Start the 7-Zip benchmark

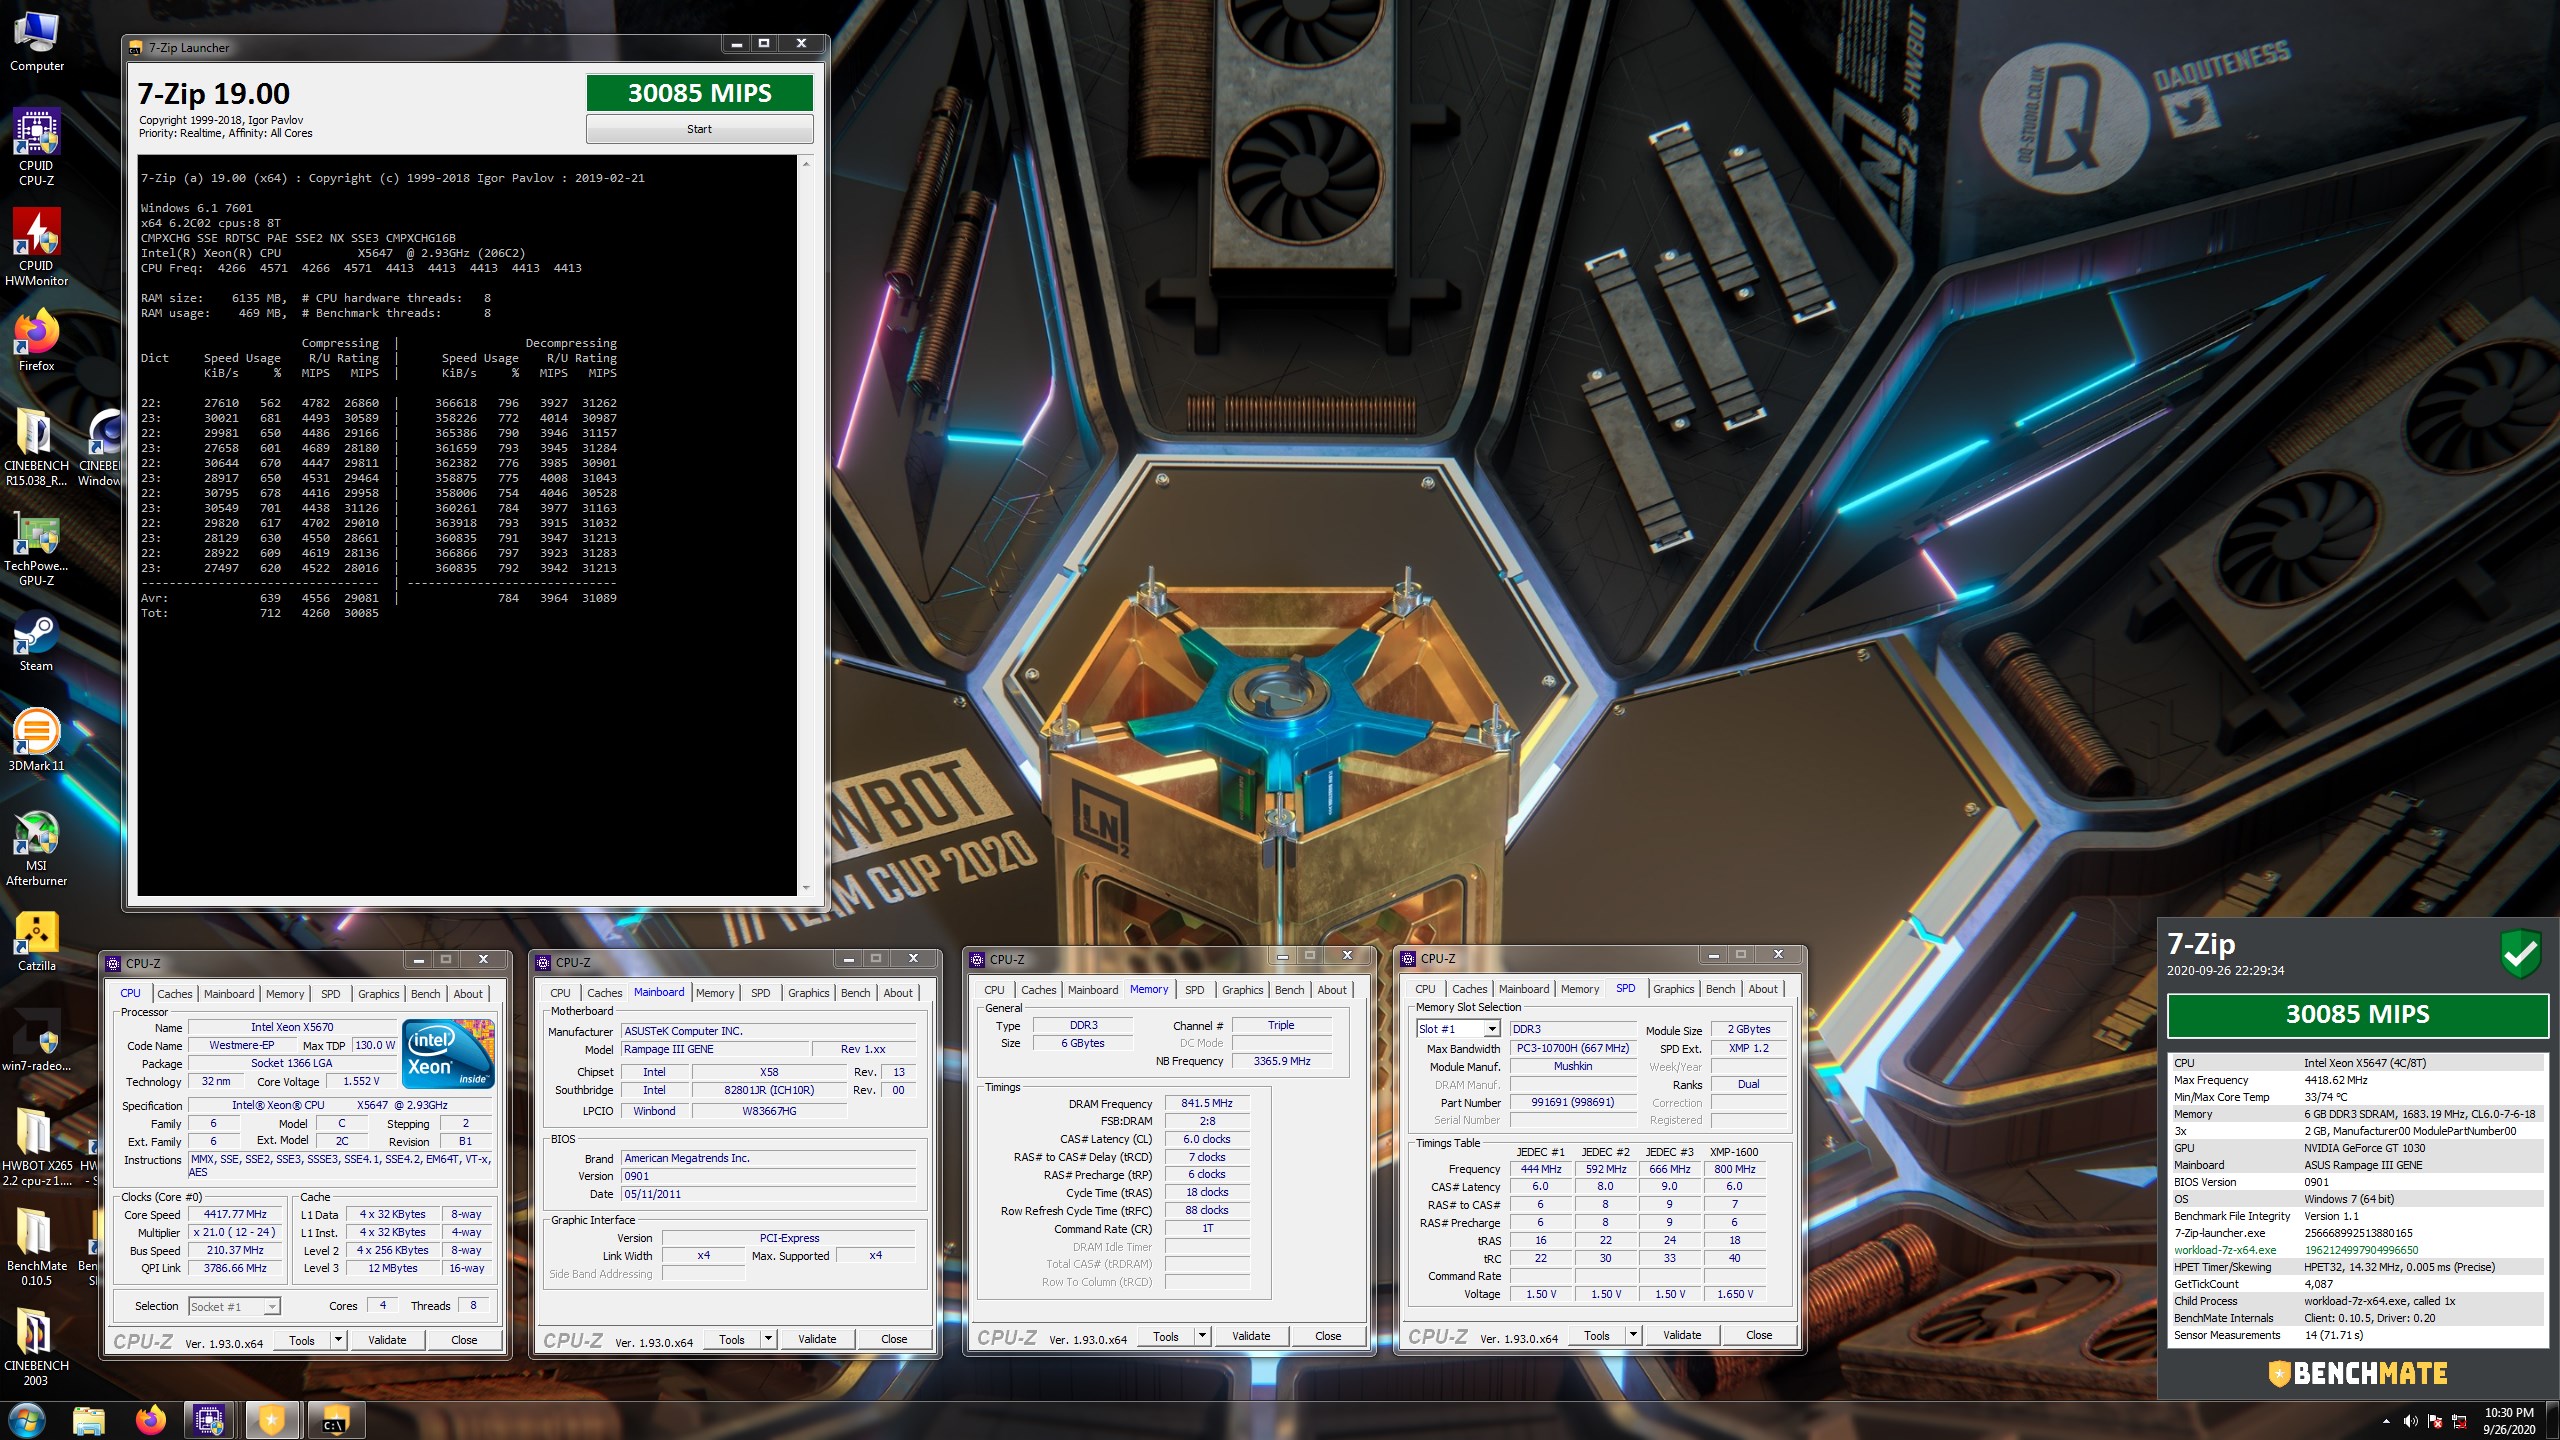click(x=699, y=129)
